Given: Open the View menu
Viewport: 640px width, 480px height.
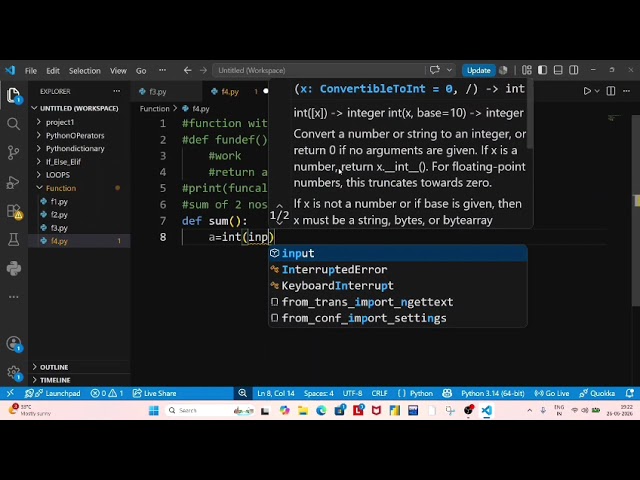Looking at the screenshot, I should (x=118, y=71).
